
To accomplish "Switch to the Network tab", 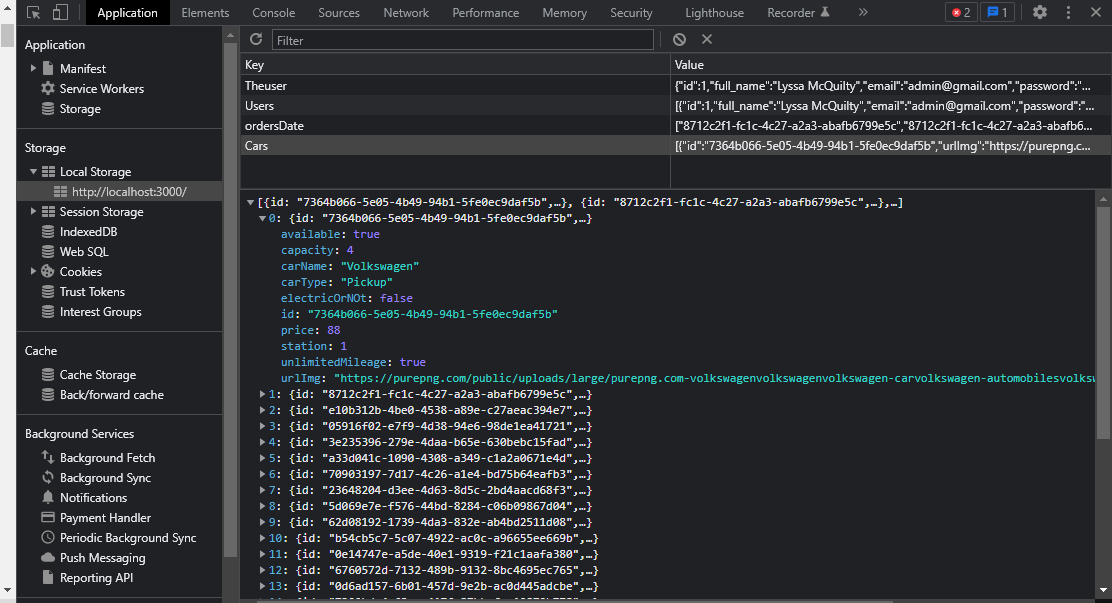I will [x=406, y=13].
